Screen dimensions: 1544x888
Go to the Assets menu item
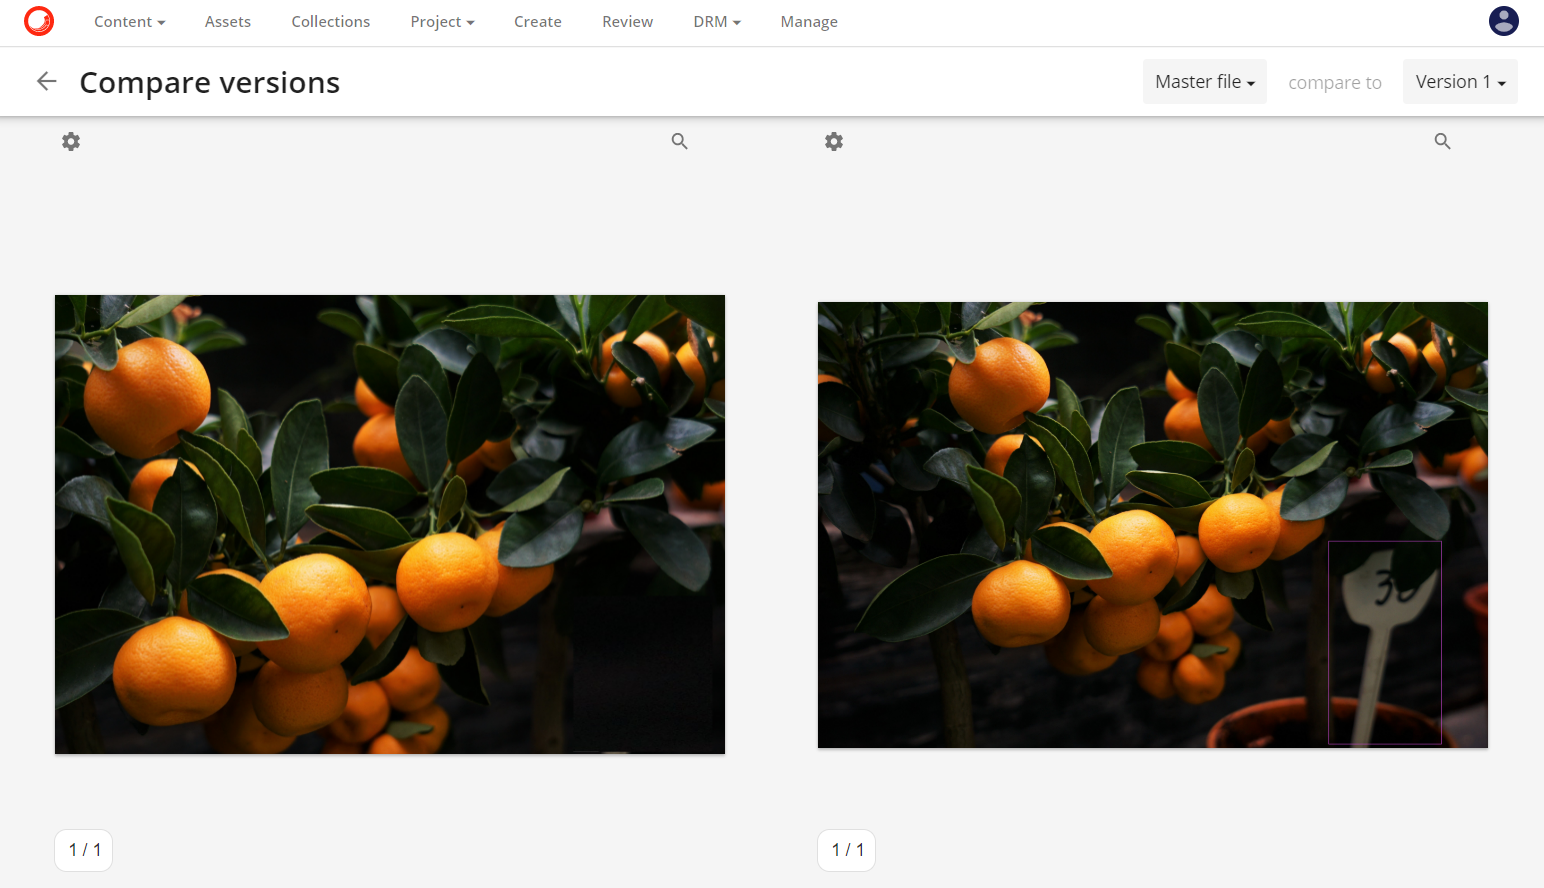point(228,22)
